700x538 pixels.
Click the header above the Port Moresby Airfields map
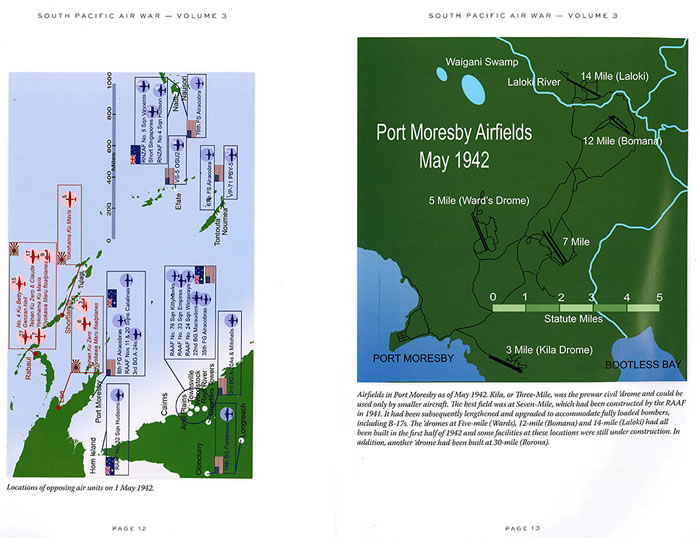coord(523,16)
